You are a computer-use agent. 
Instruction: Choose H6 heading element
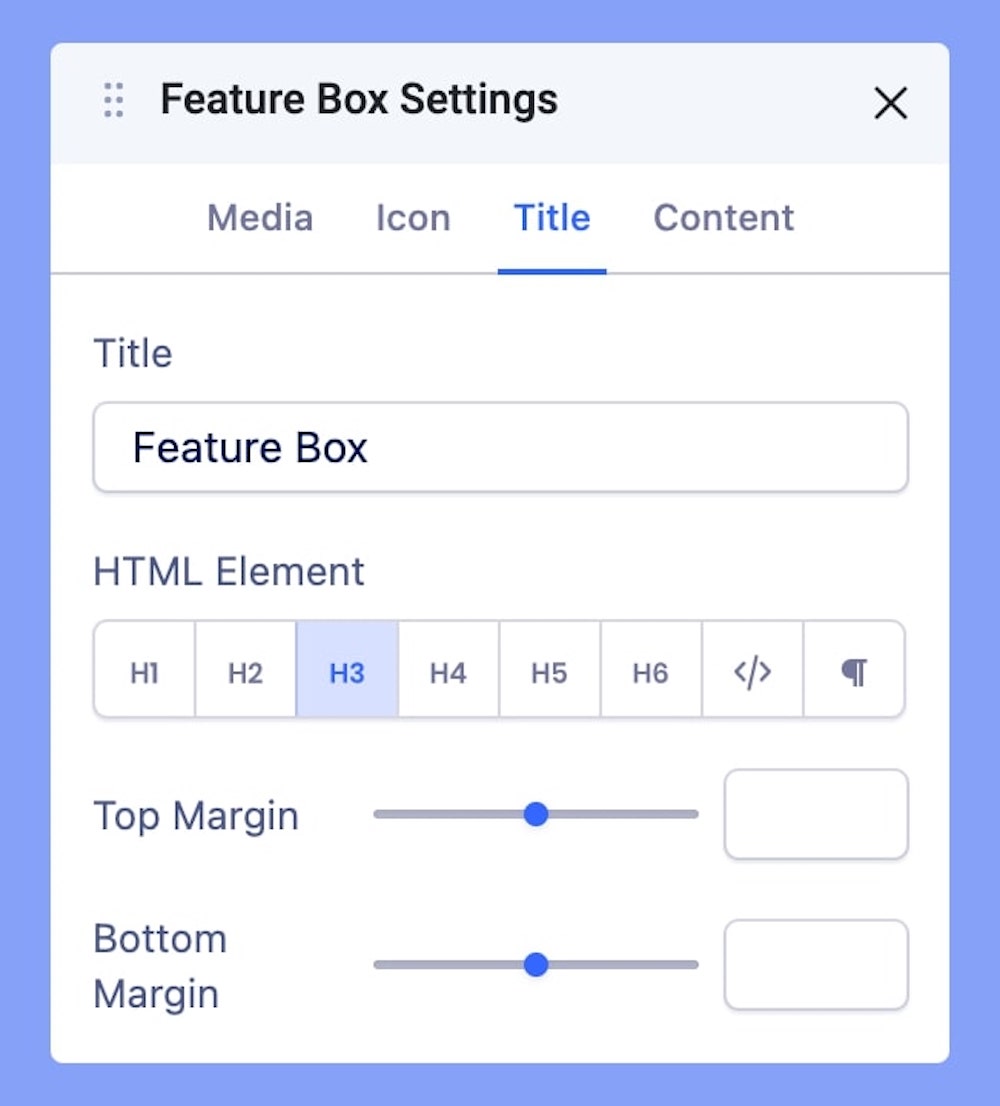pos(650,672)
